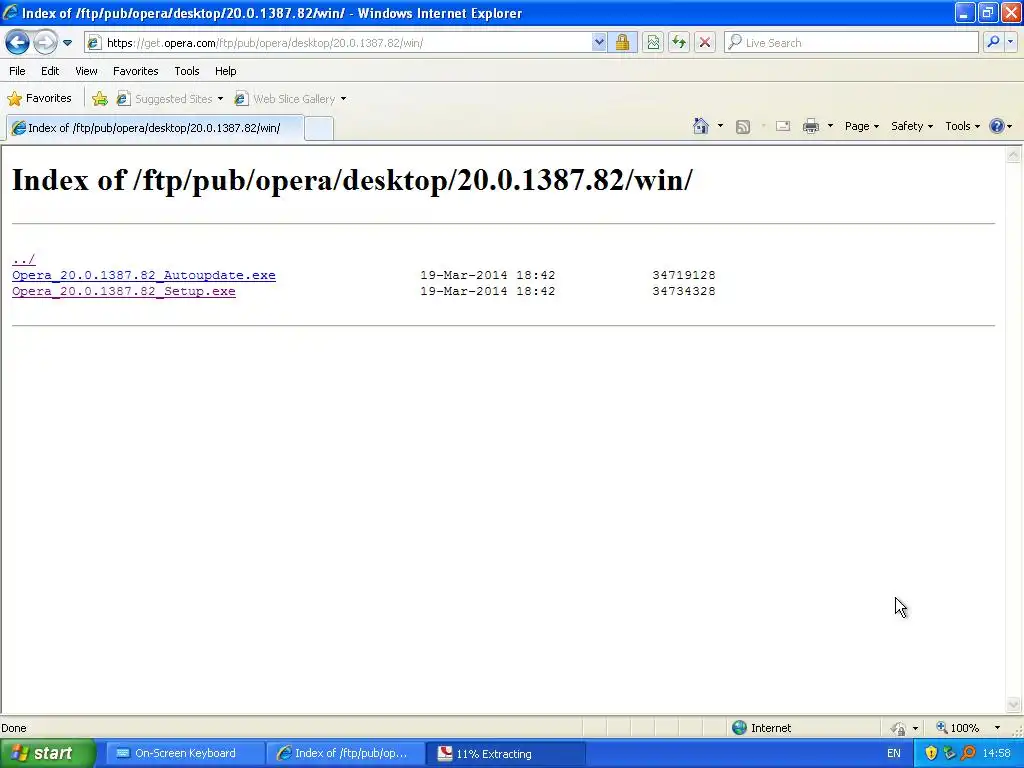Open Suggested Sites link
The image size is (1024, 768).
170,99
